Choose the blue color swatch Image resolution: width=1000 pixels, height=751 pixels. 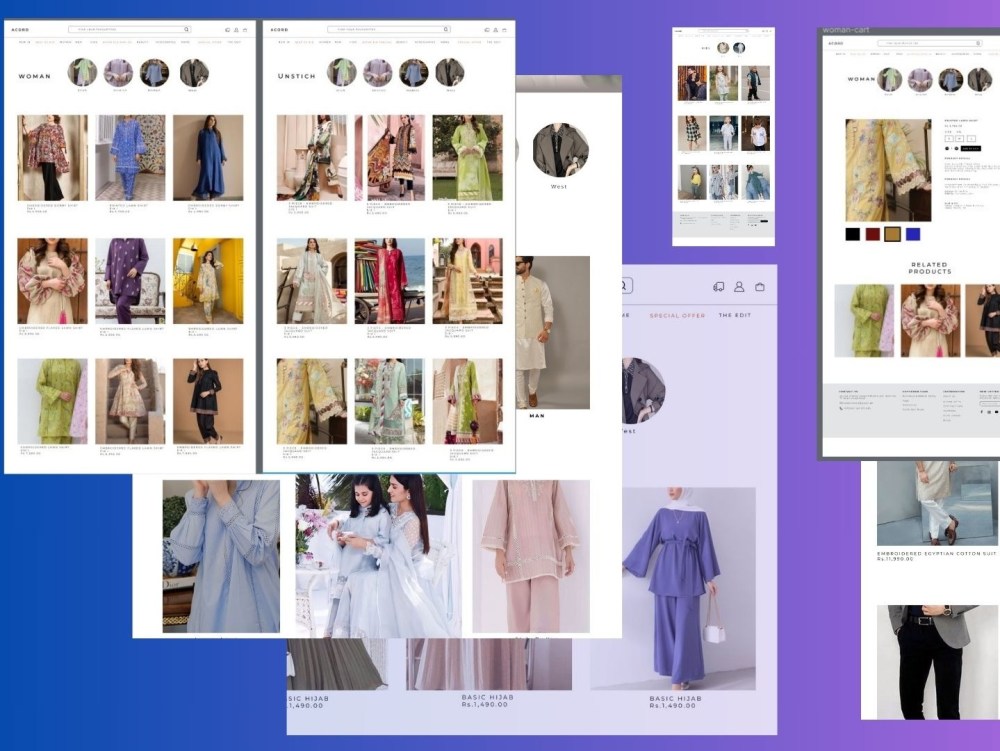click(913, 234)
